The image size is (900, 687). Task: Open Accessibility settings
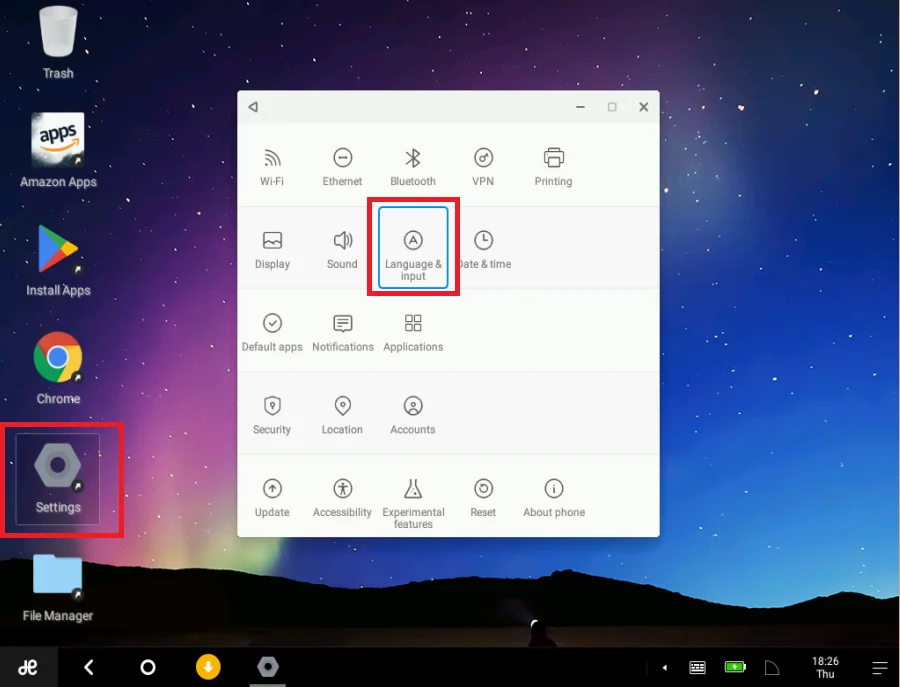point(342,497)
